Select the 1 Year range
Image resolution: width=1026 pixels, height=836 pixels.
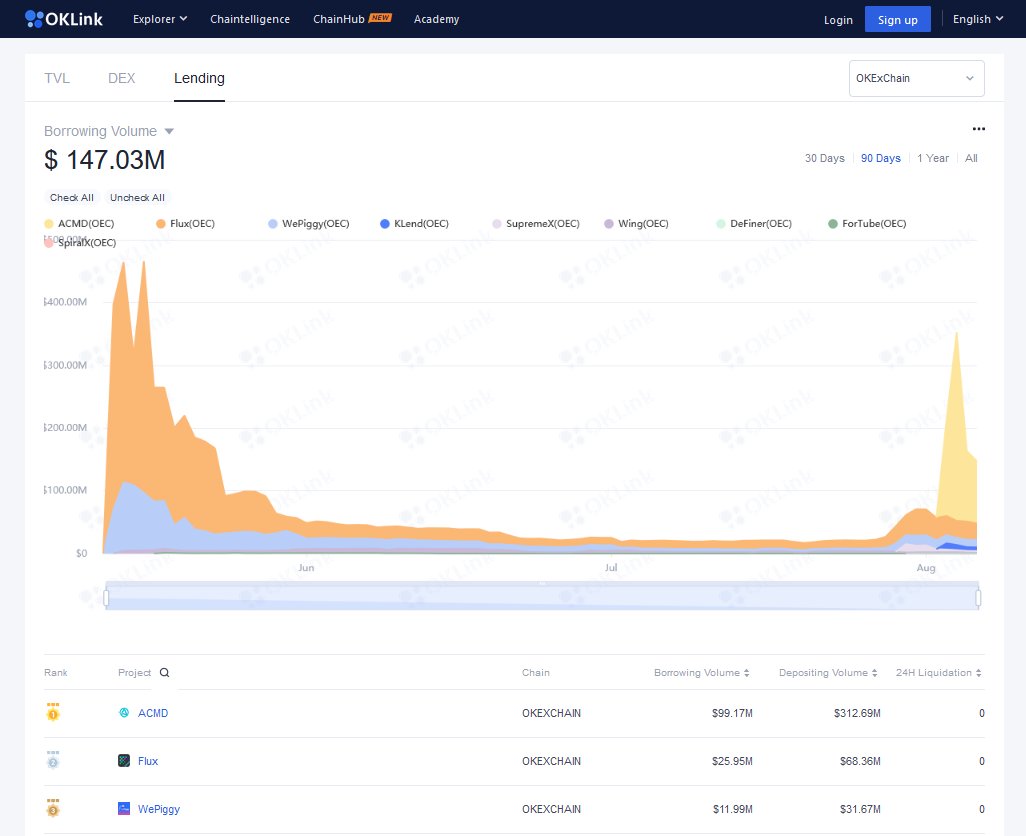coord(932,158)
